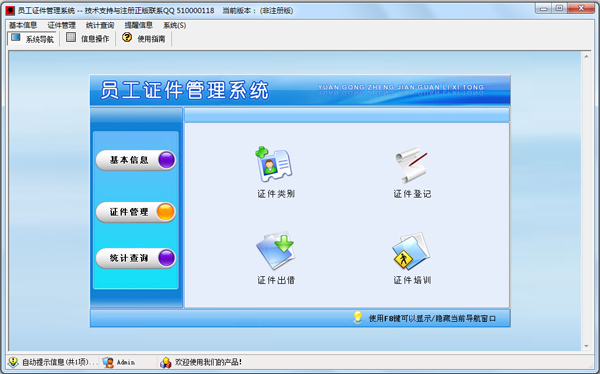This screenshot has width=600, height=374.
Task: Click the 欢迎使用我们的产品 status text
Action: tap(209, 362)
